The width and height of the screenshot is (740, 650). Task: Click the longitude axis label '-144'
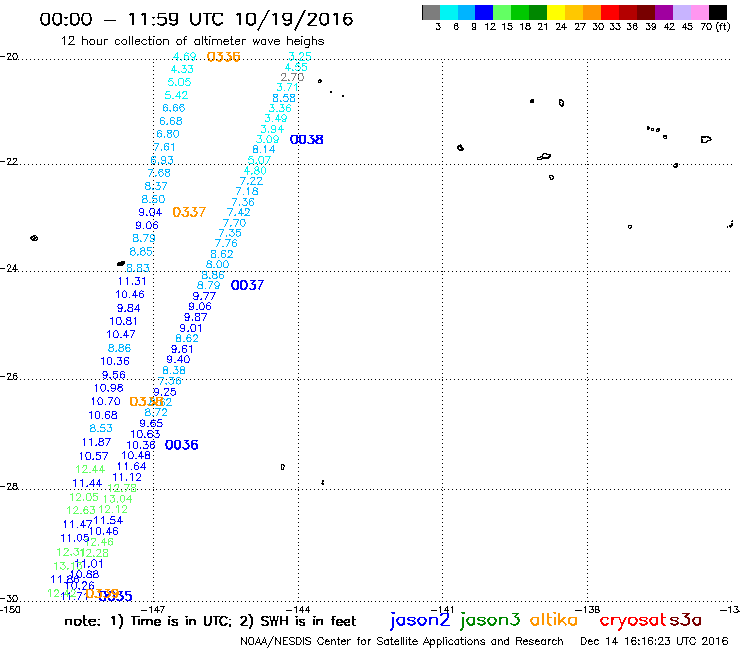pyautogui.click(x=298, y=609)
